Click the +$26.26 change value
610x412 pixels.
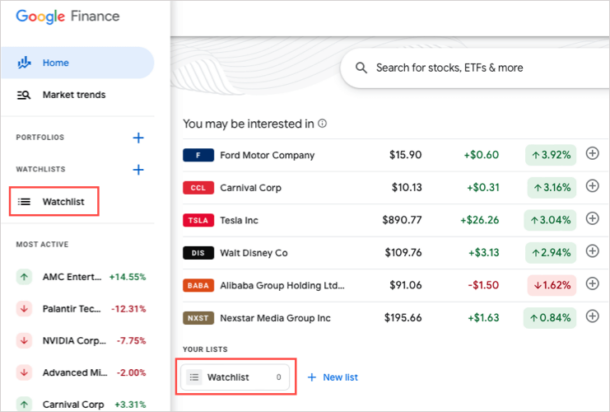pyautogui.click(x=480, y=220)
